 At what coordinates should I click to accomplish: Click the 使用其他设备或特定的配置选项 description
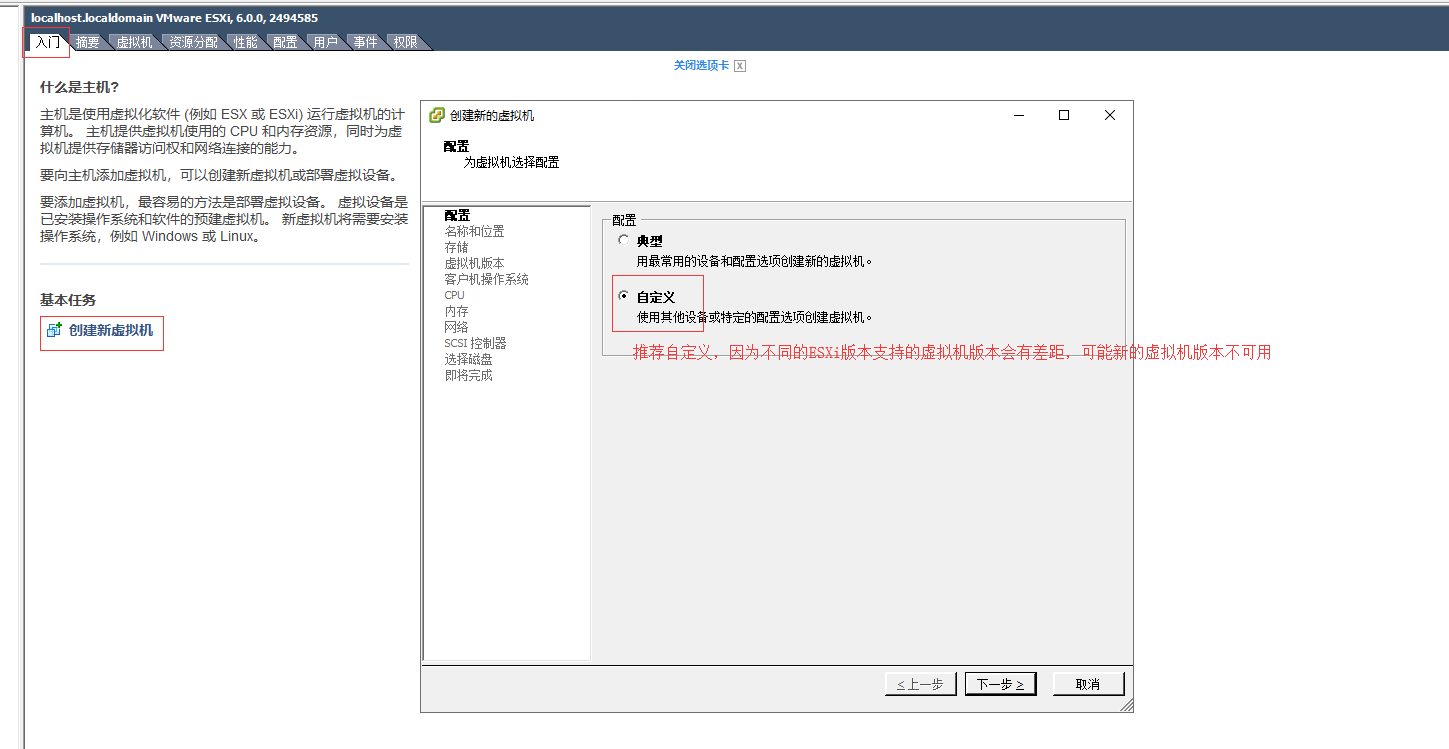click(x=755, y=317)
